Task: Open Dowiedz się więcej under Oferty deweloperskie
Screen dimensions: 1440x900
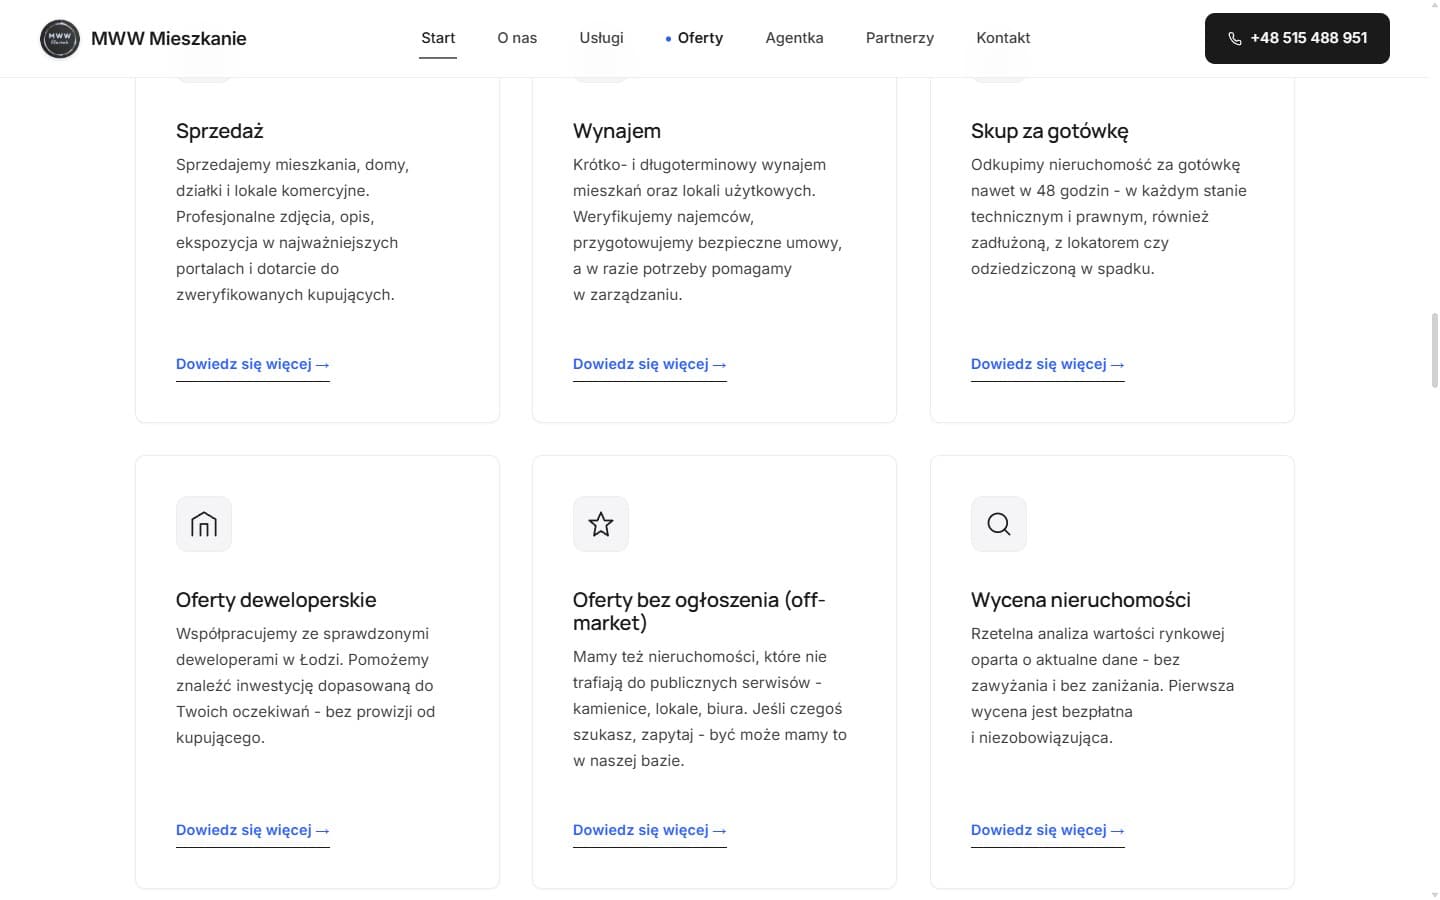Action: 253,831
